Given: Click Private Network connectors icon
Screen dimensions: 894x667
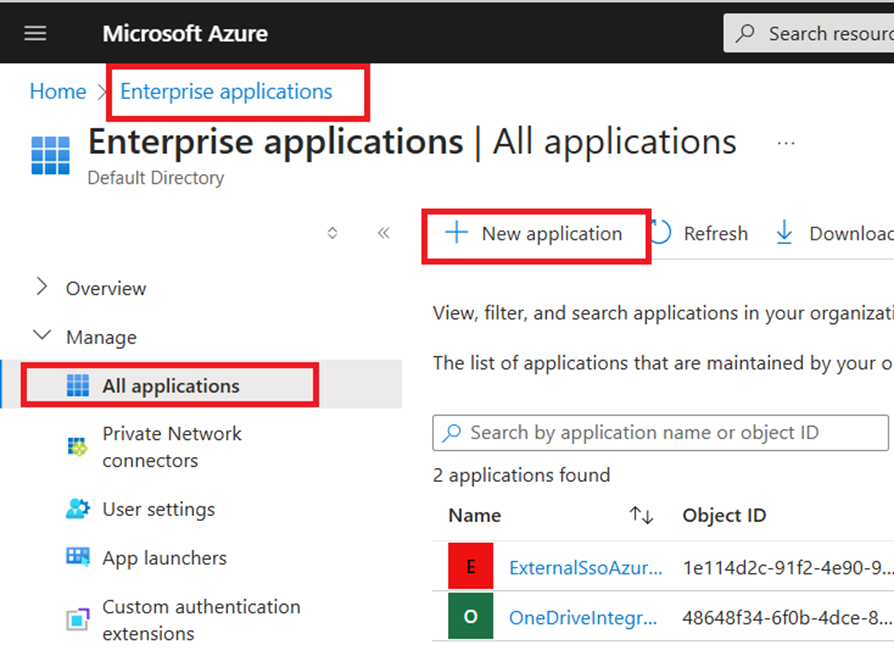Looking at the screenshot, I should coord(78,447).
